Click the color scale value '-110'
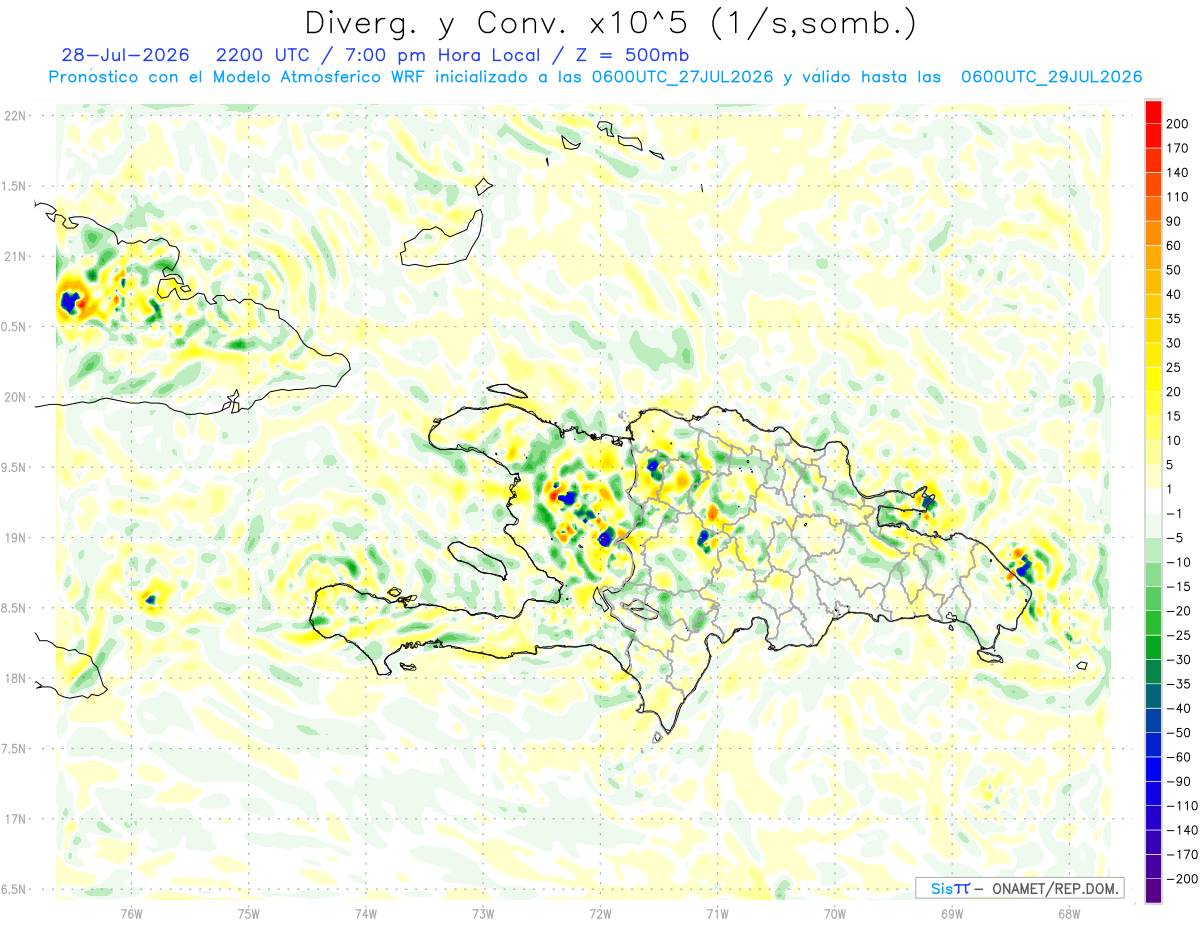The height and width of the screenshot is (927, 1200). 1184,805
